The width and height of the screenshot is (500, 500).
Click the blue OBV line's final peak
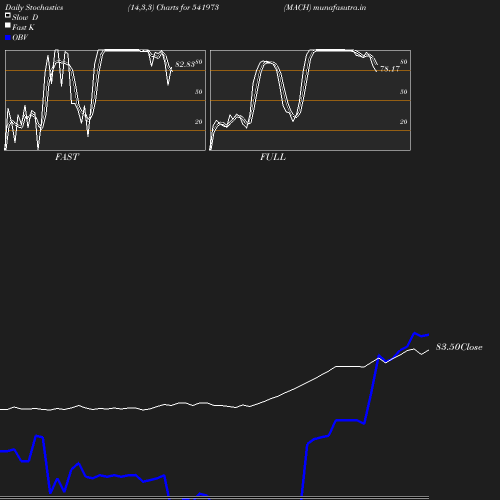point(415,333)
